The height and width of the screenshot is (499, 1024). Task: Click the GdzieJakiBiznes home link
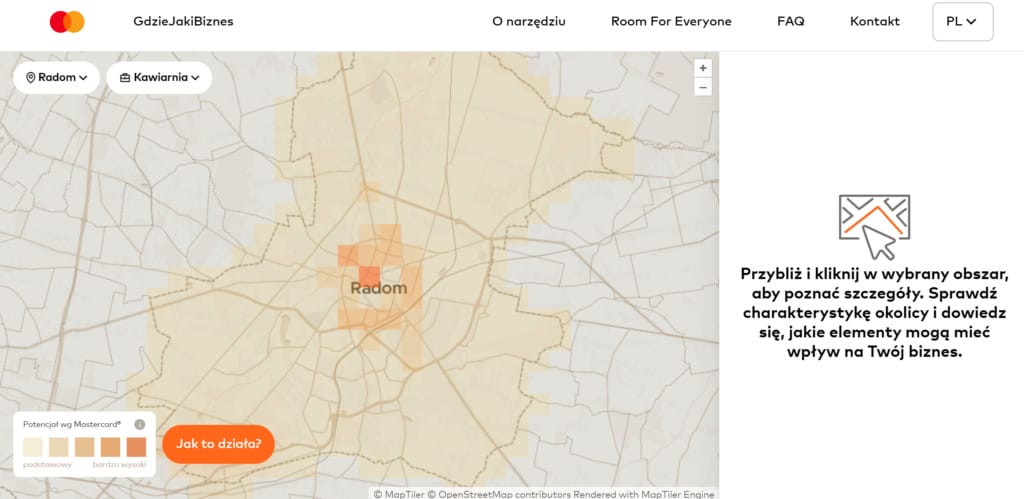pos(183,22)
